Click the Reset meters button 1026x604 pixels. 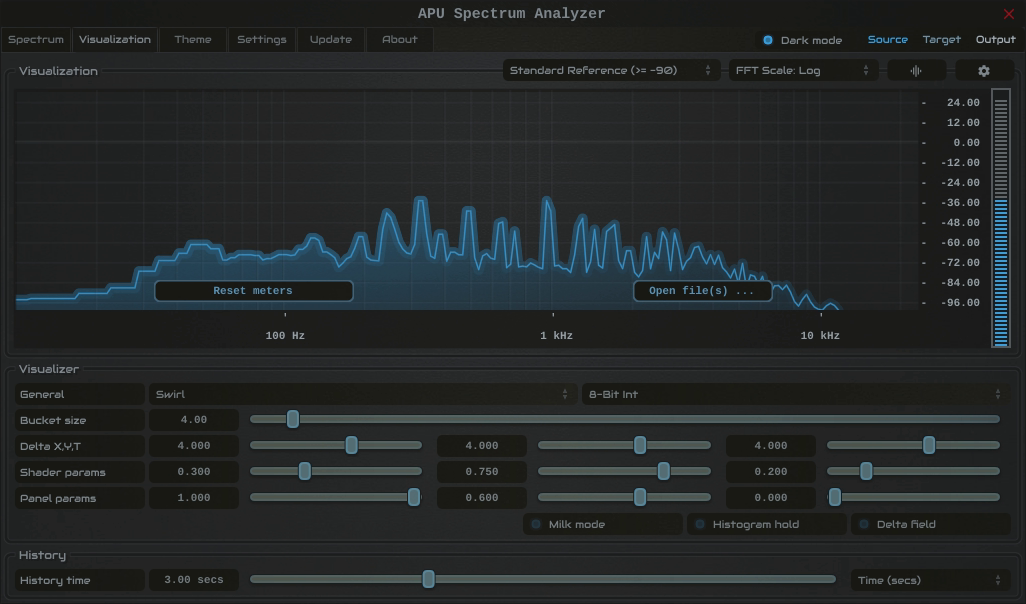point(254,291)
